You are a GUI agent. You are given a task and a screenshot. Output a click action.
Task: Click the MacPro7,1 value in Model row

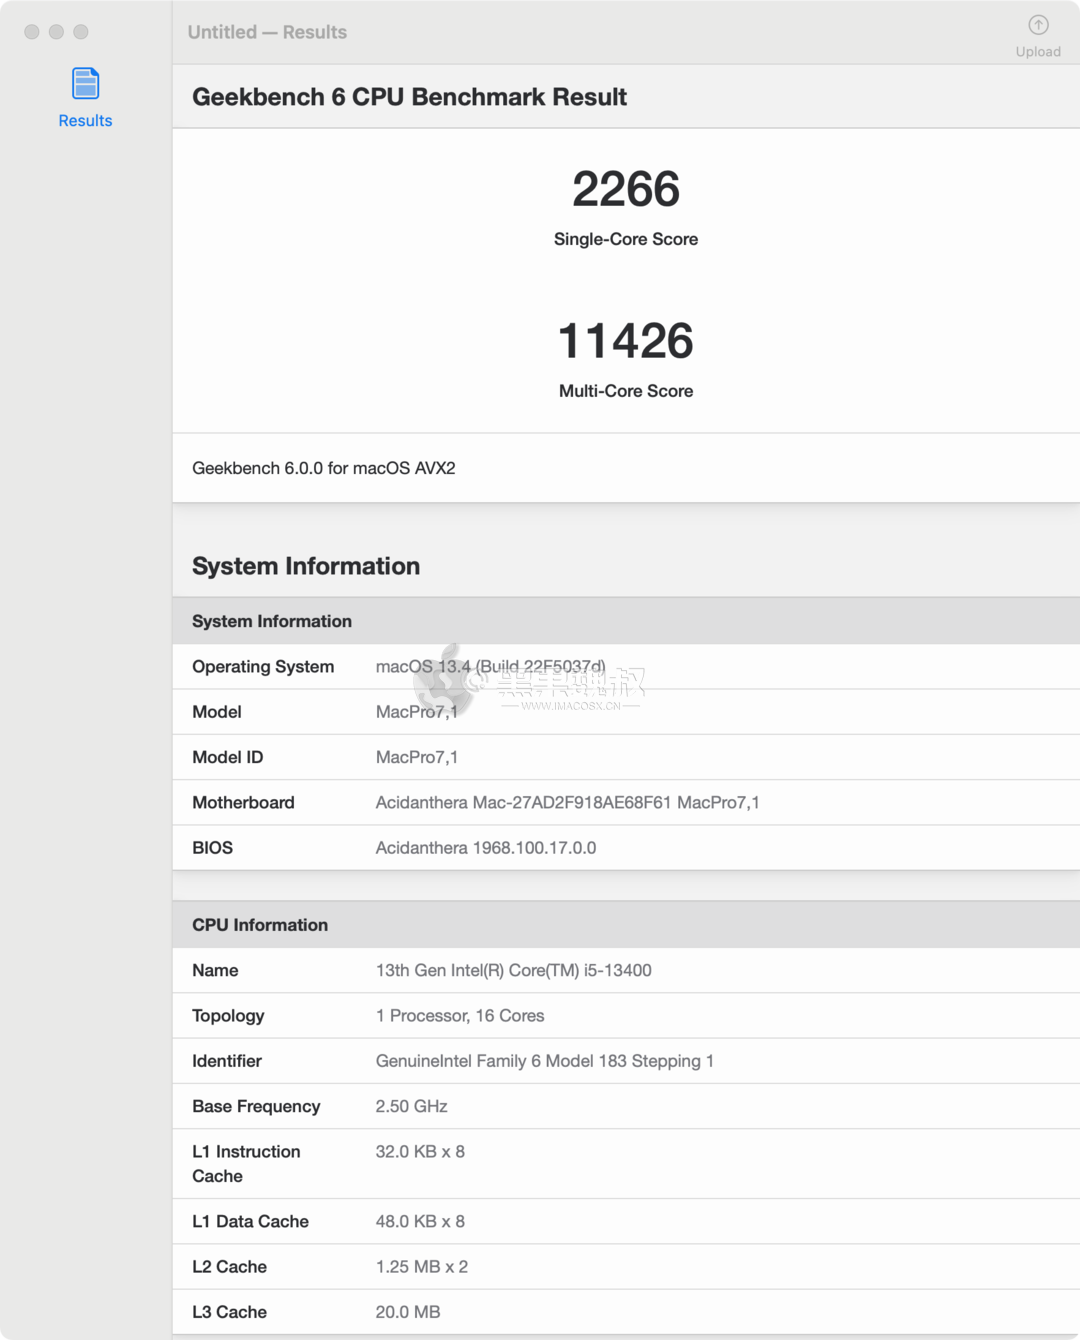[417, 712]
